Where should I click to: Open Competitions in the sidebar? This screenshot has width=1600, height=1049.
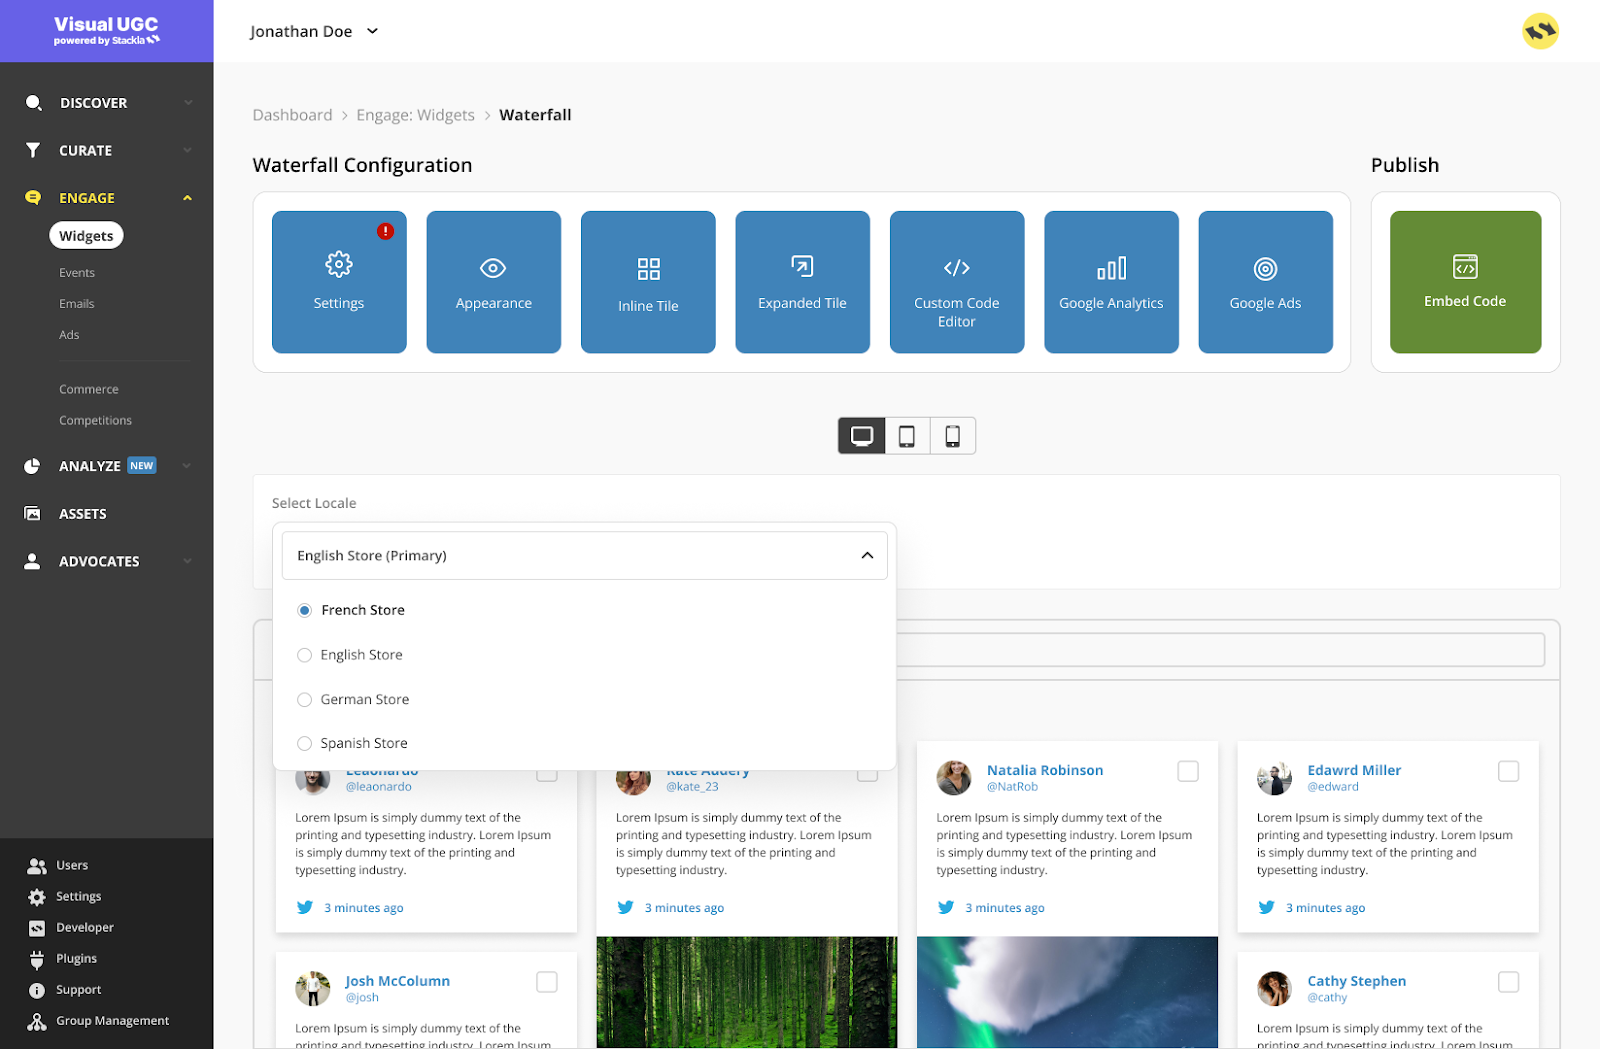point(95,421)
